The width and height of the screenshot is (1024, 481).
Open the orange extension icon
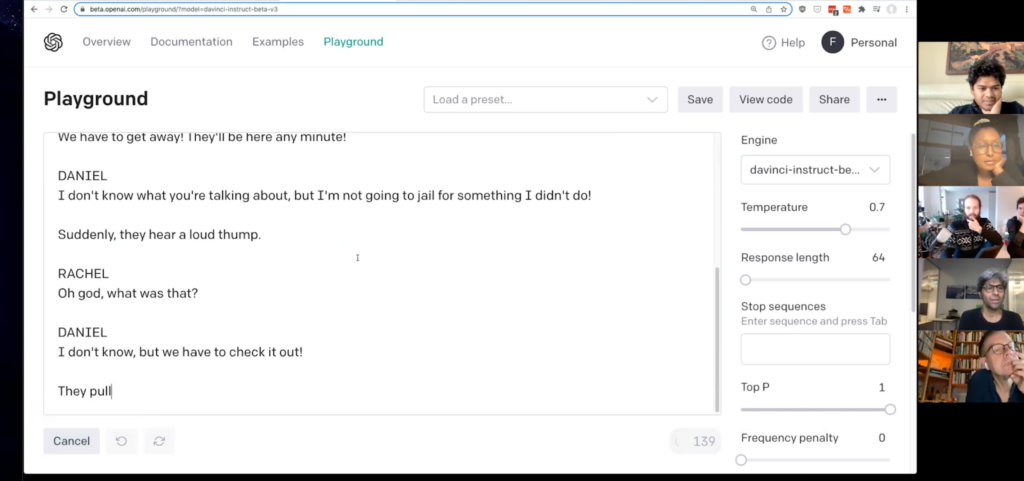847,9
